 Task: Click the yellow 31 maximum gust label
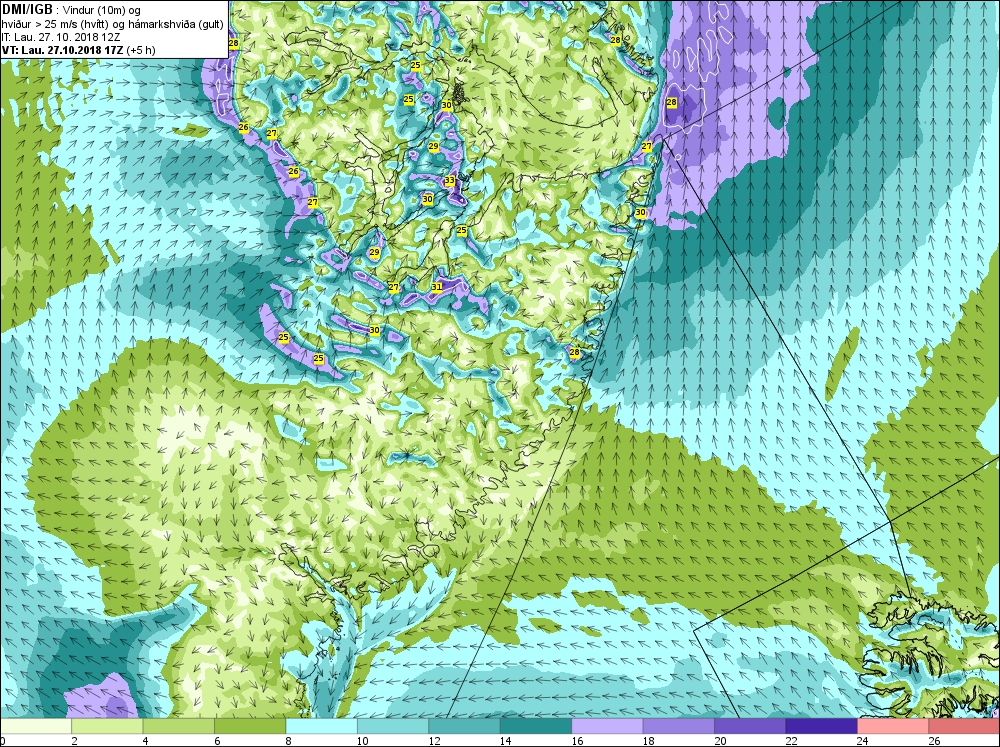tap(437, 287)
